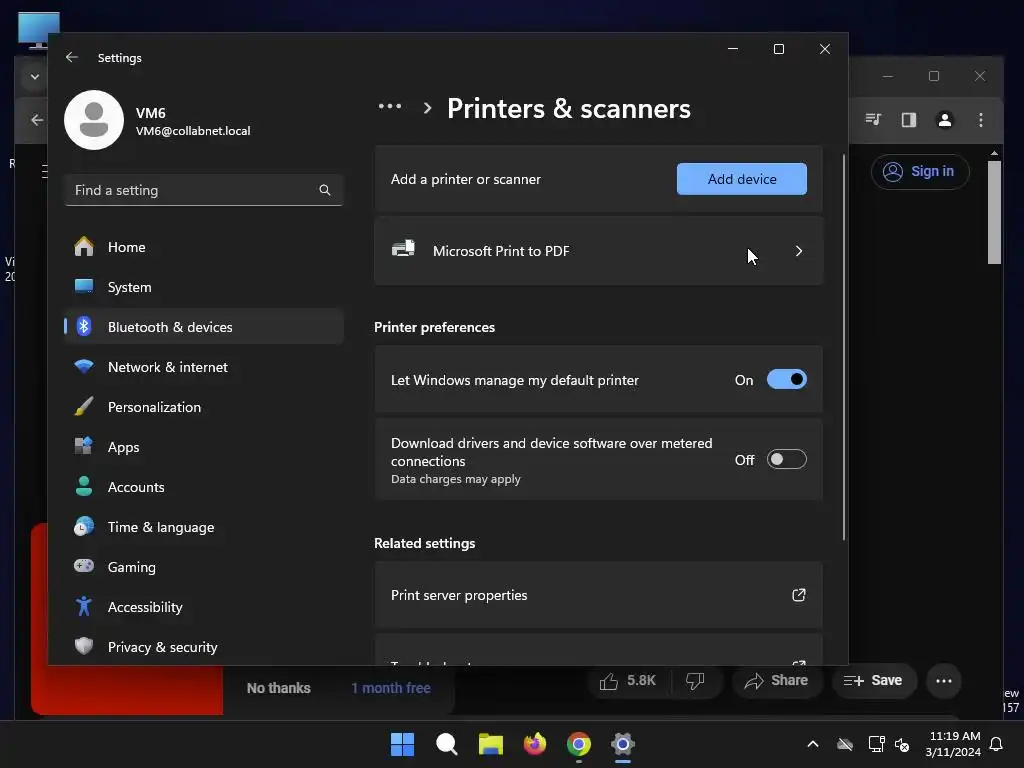
Task: Click No thanks on the promo
Action: coord(279,688)
